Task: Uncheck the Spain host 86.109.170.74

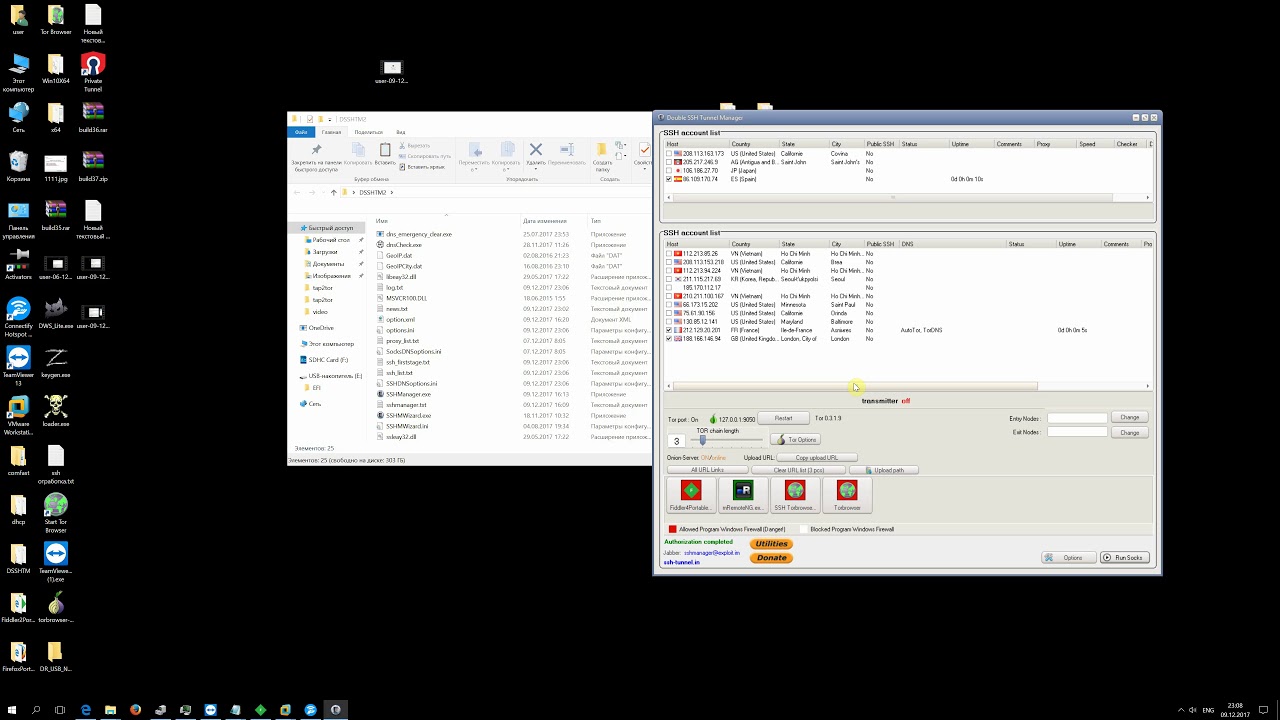Action: (669, 179)
